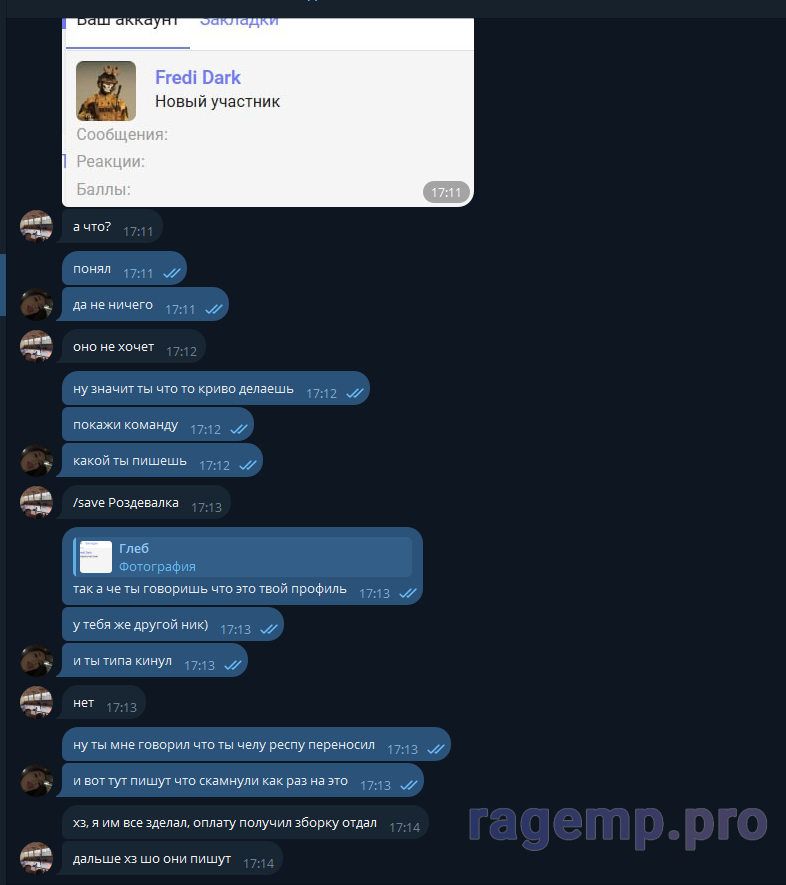
Task: Click the replied photo thumbnail from Глеб
Action: point(96,557)
